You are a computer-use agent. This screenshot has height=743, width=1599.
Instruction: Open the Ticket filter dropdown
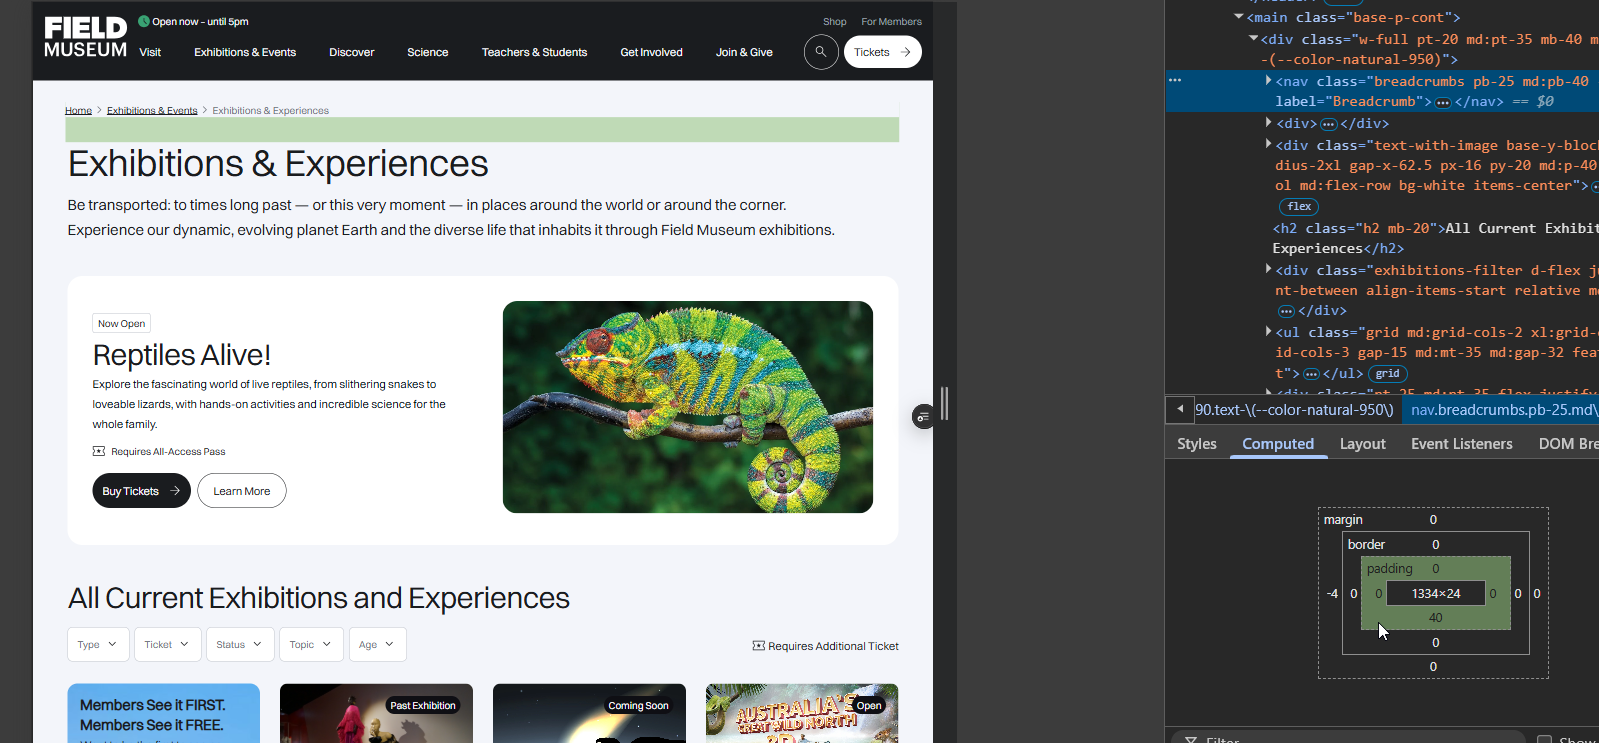click(x=167, y=645)
